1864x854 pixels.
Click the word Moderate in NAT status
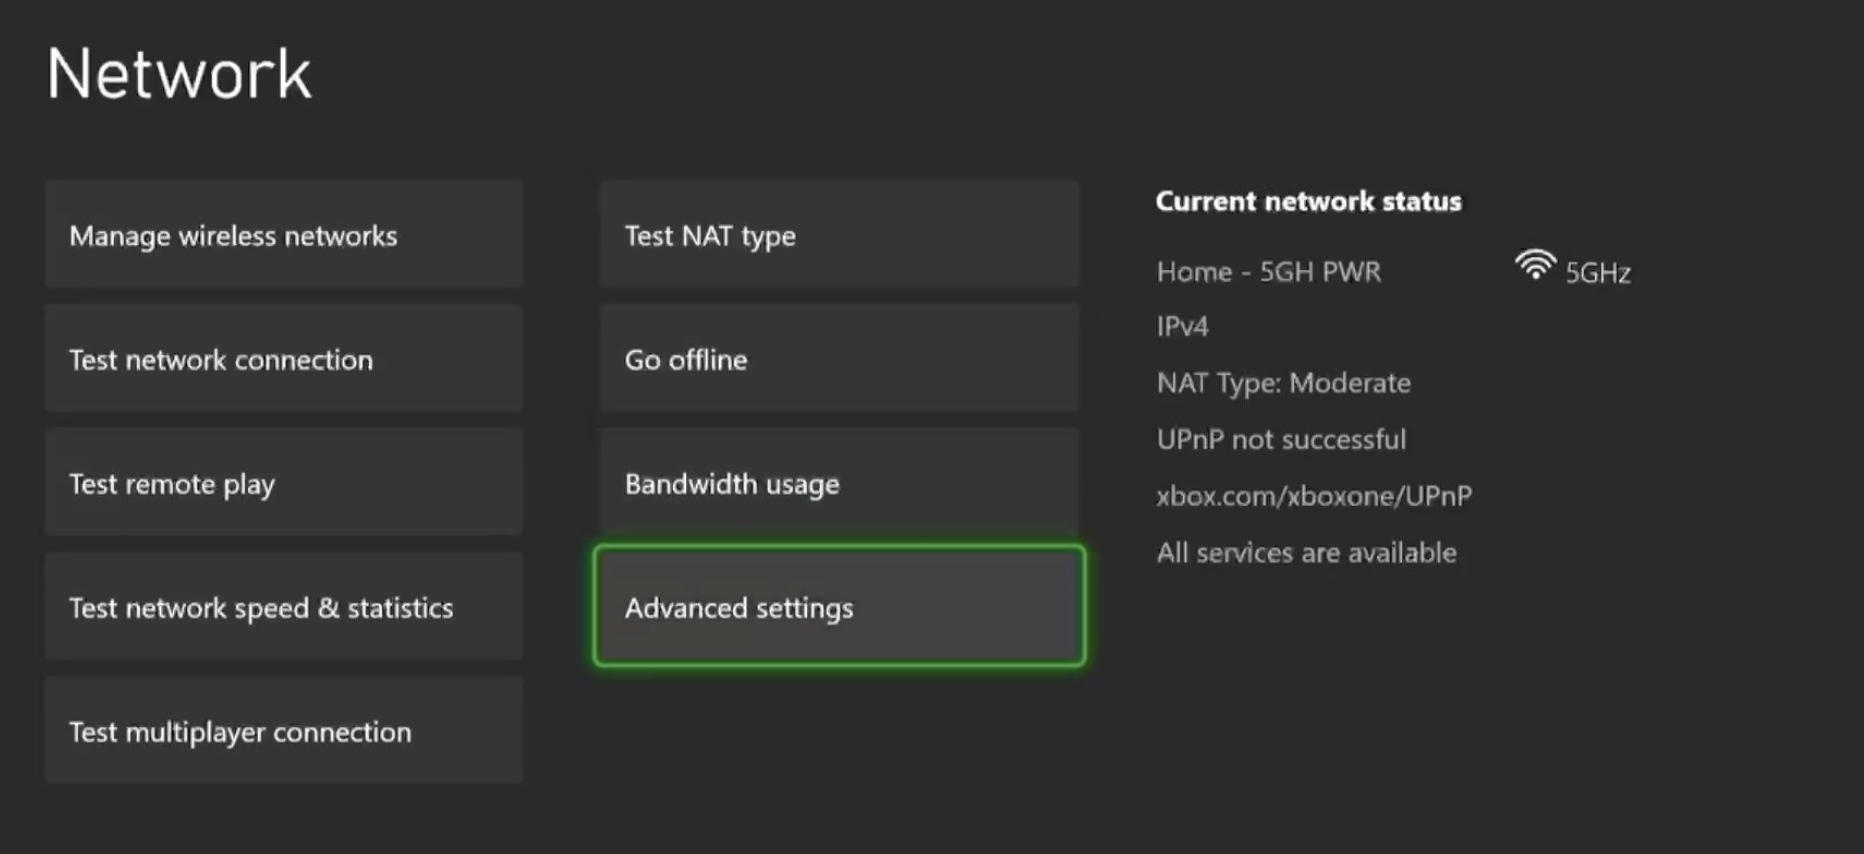pyautogui.click(x=1350, y=383)
